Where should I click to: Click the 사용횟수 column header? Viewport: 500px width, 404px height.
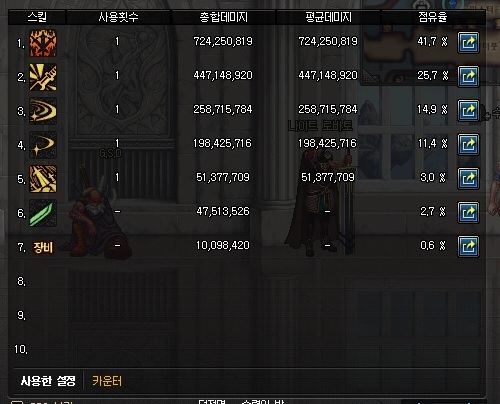(118, 17)
